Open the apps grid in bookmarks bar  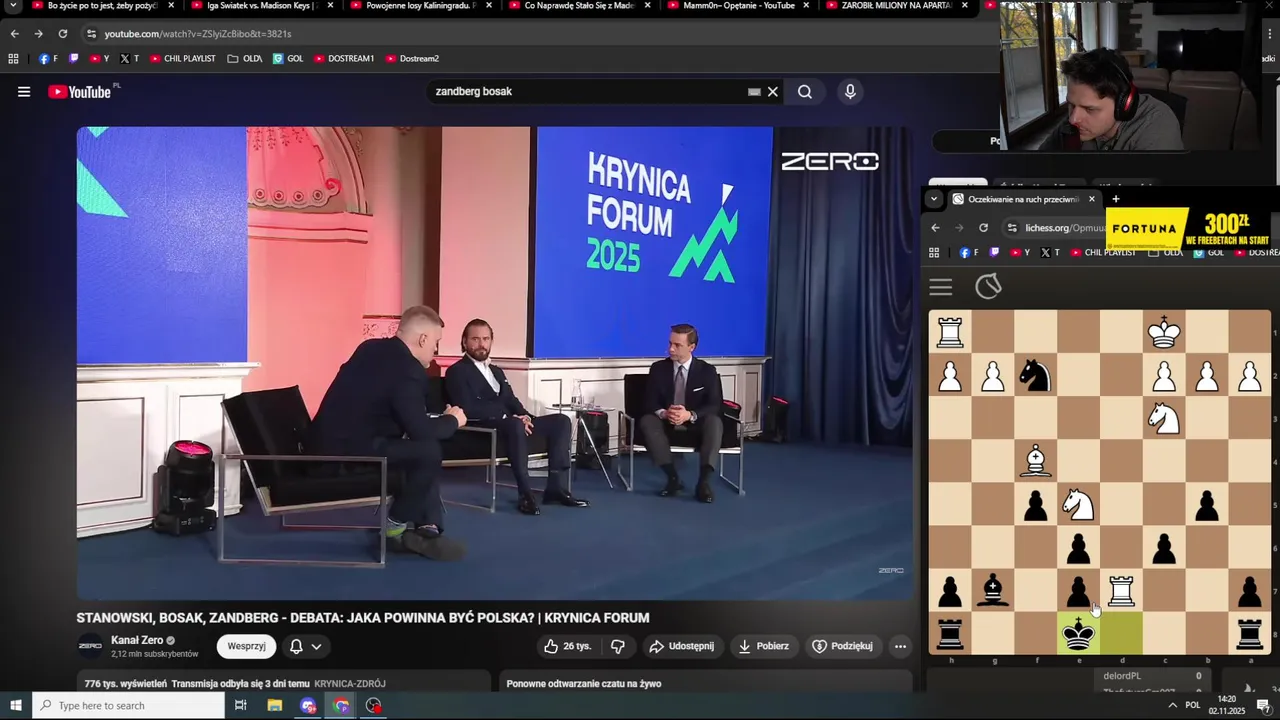pyautogui.click(x=13, y=59)
